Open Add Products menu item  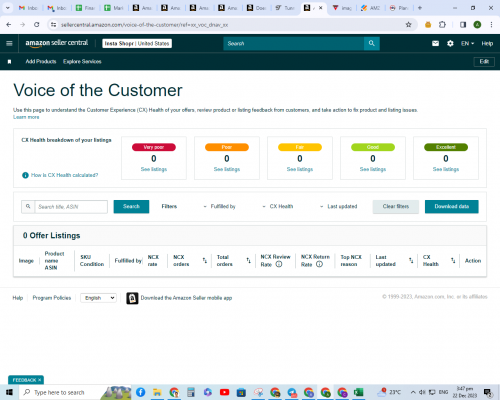[x=41, y=61]
